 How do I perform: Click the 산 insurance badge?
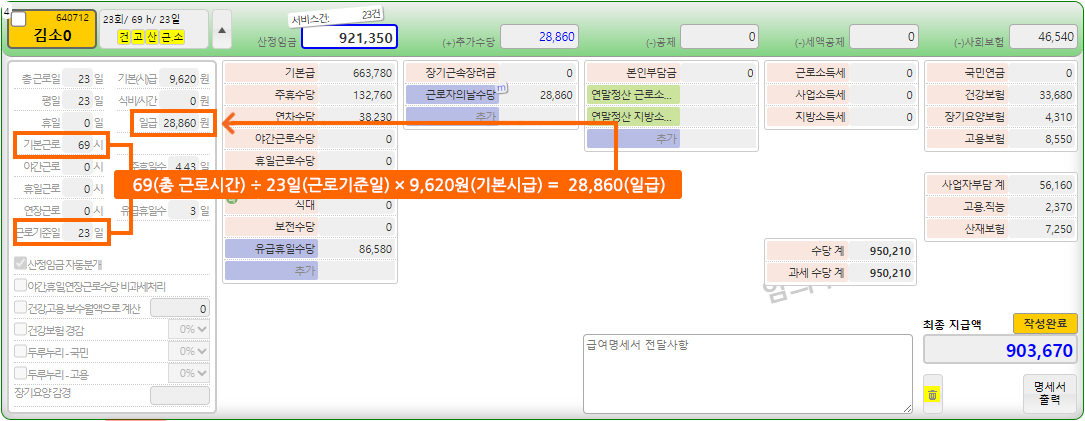click(151, 37)
